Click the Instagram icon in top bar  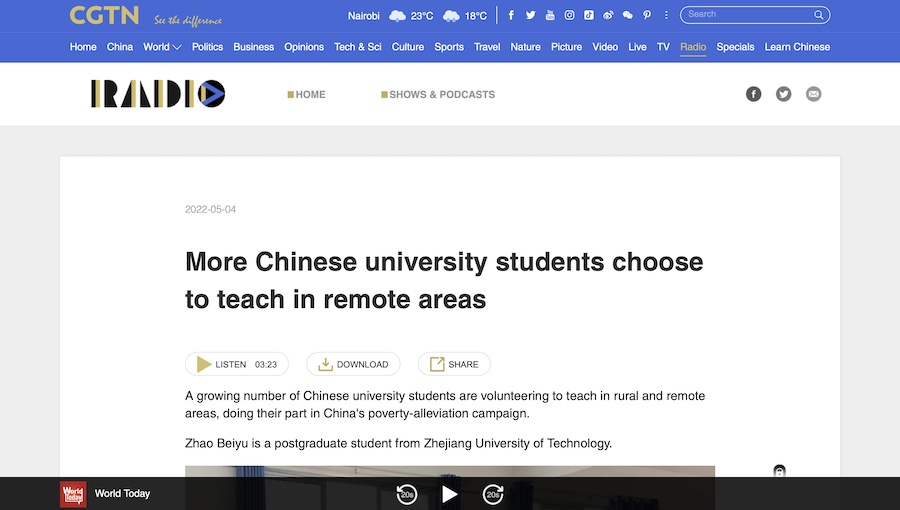569,15
